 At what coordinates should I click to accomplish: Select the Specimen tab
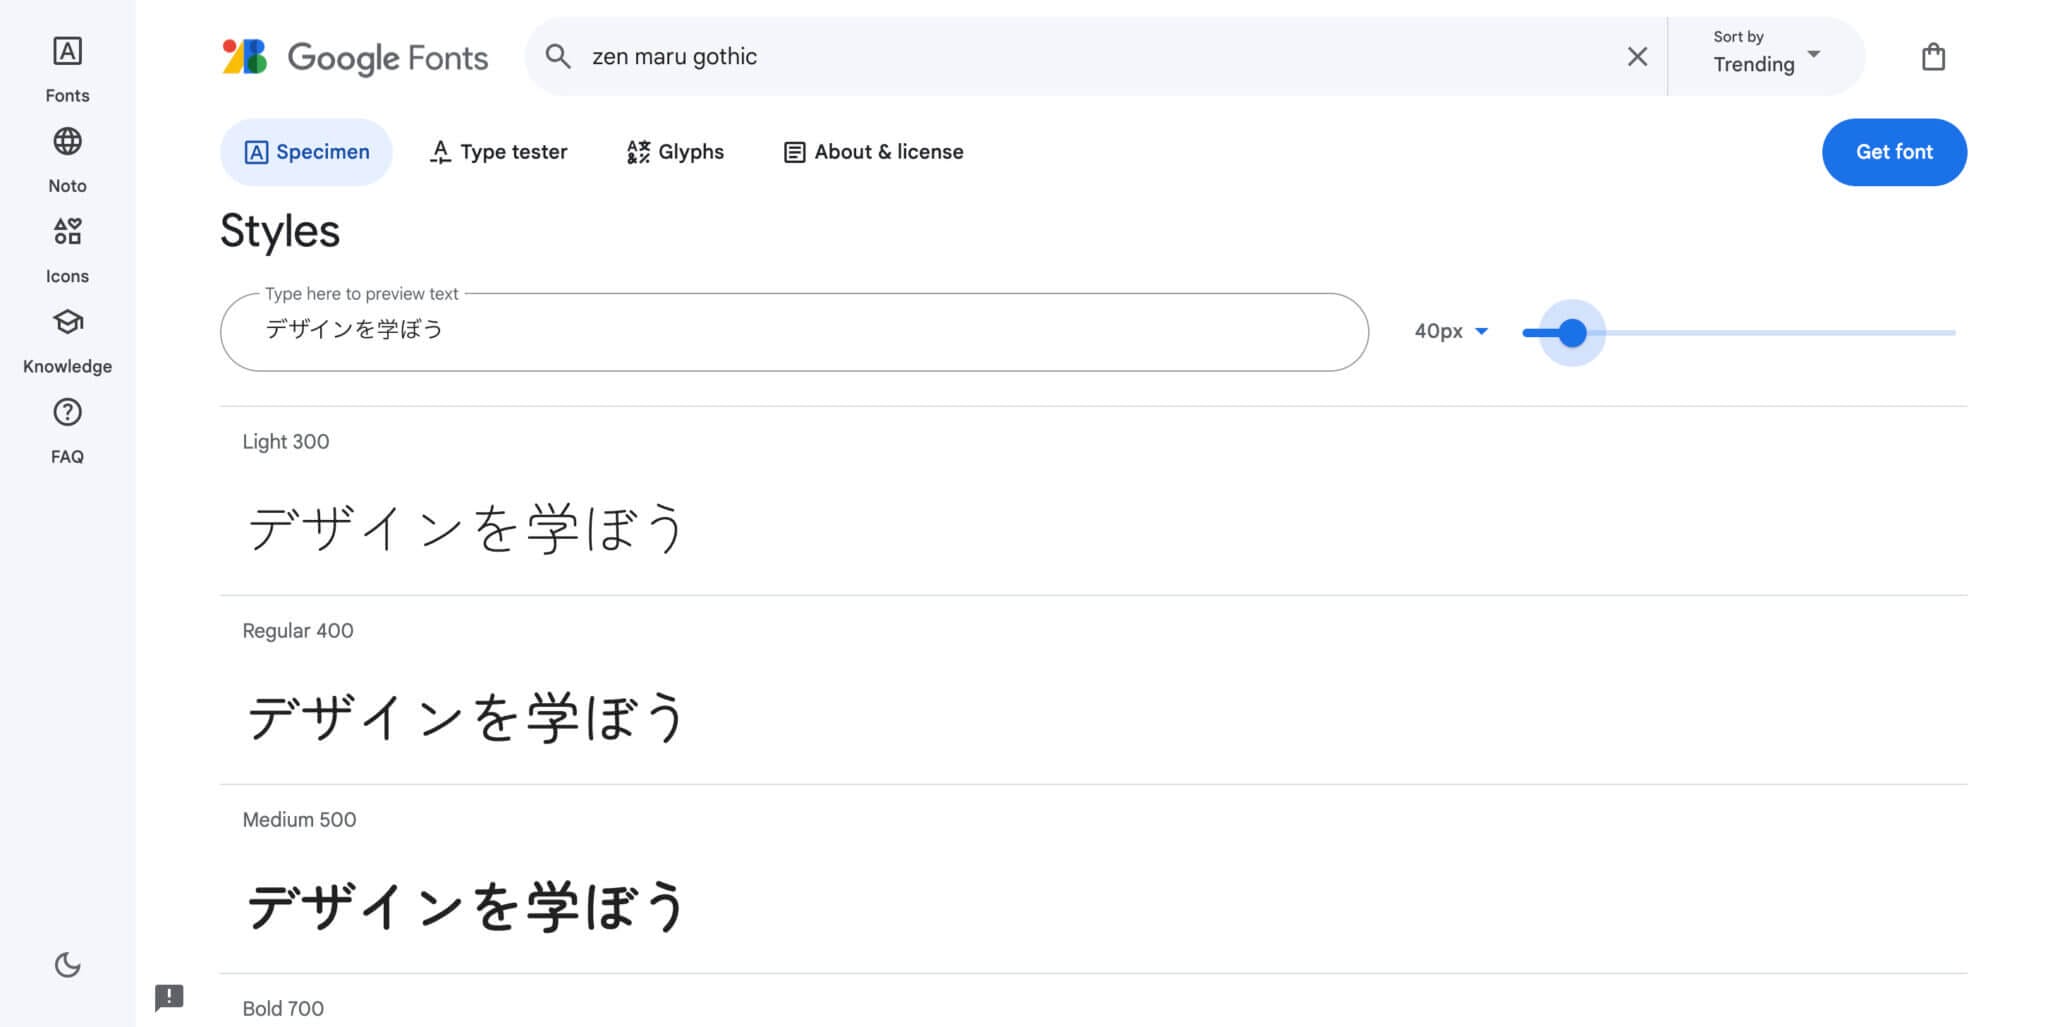(x=306, y=152)
